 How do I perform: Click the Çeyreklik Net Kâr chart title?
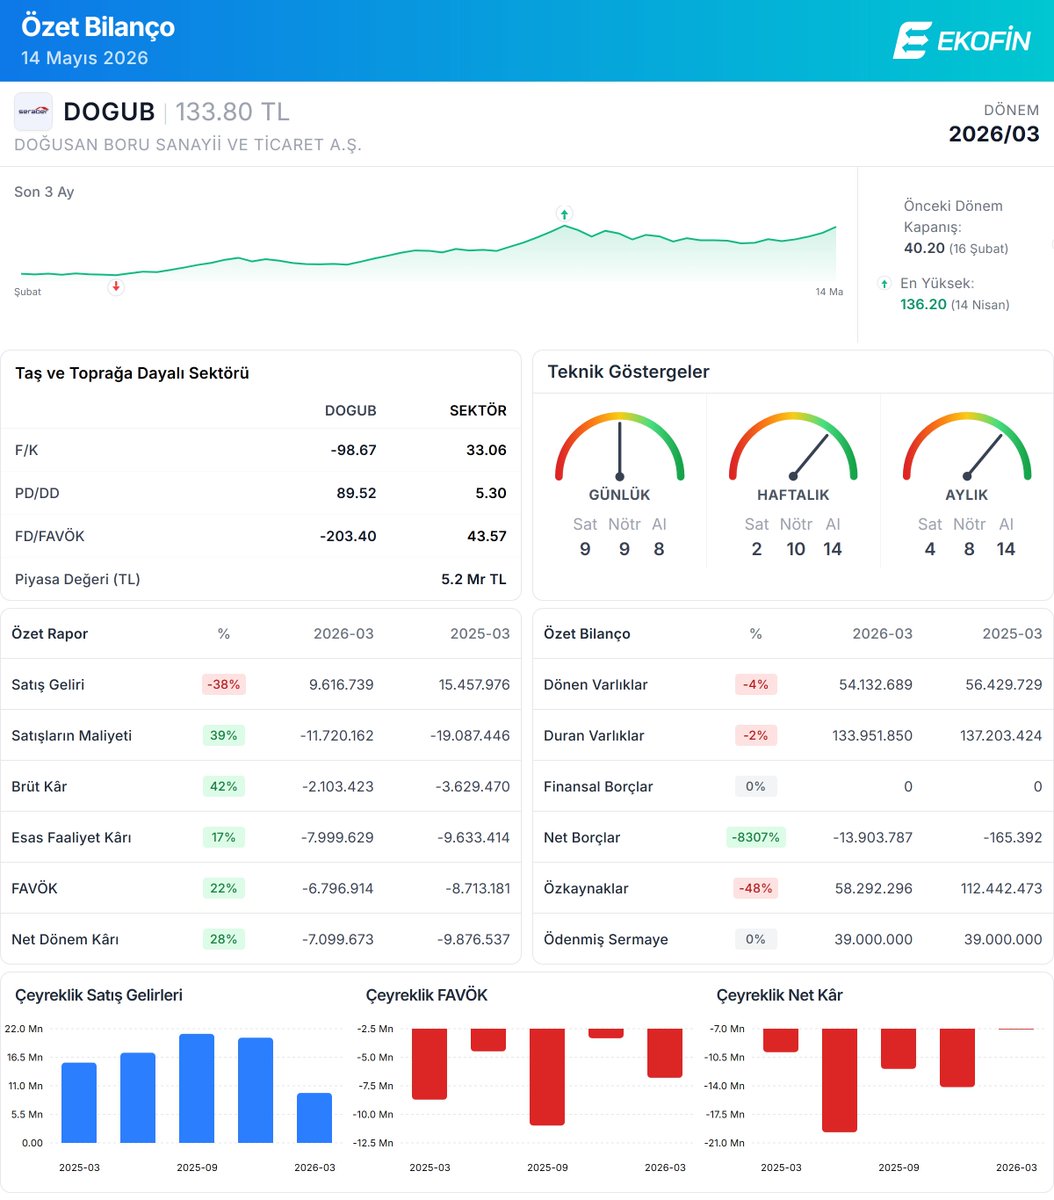779,995
